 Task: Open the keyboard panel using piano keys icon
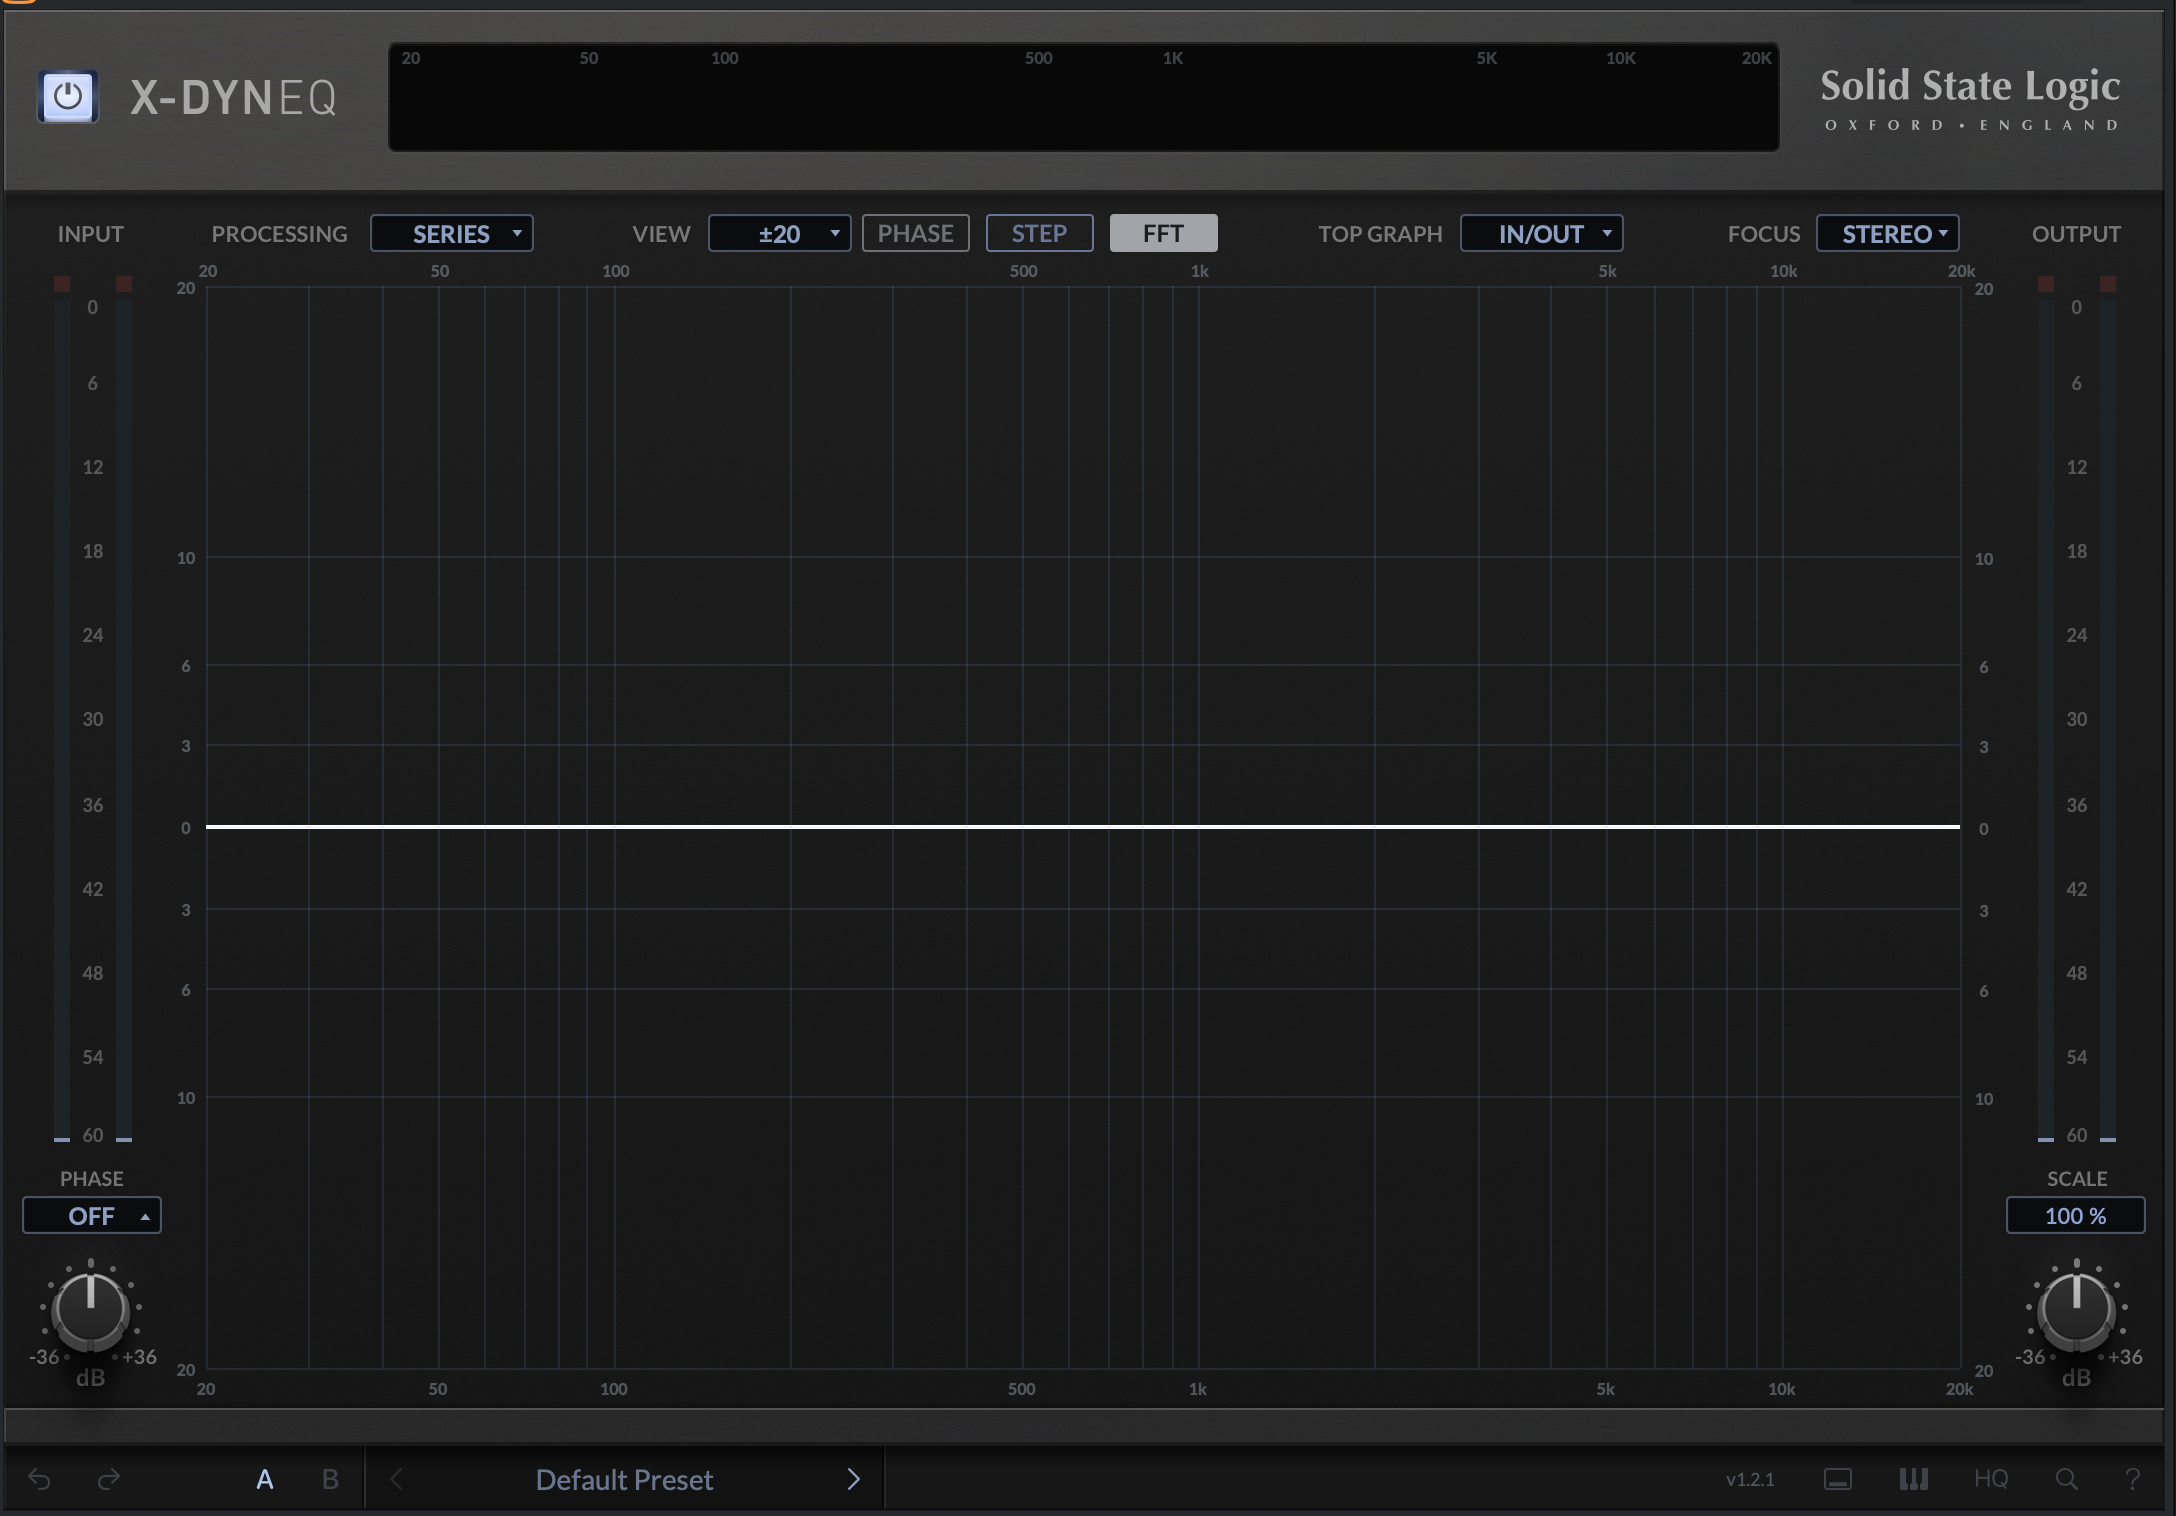point(1913,1480)
